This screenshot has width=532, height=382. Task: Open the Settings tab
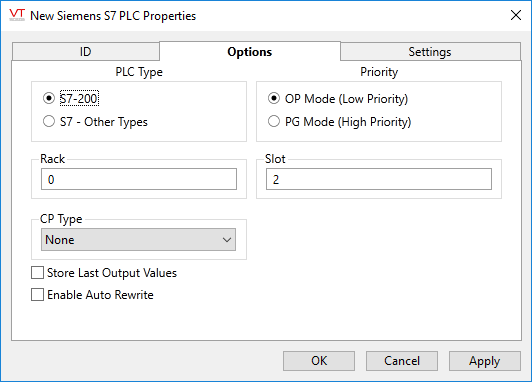430,52
